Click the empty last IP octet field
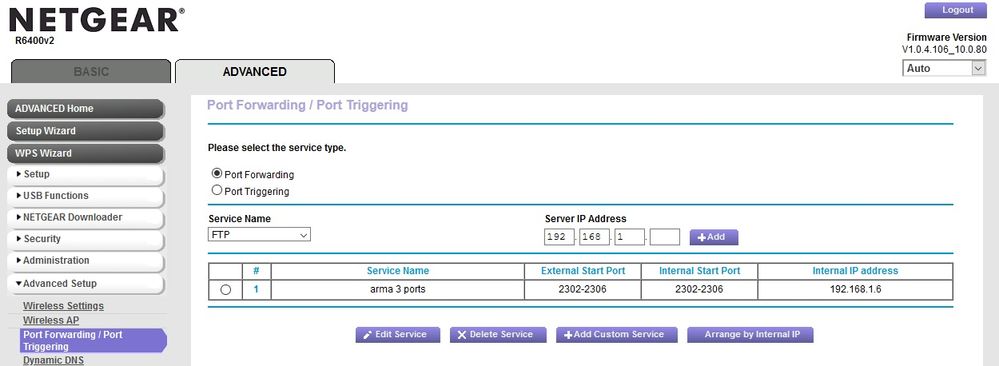Image resolution: width=999 pixels, height=366 pixels. [x=665, y=237]
